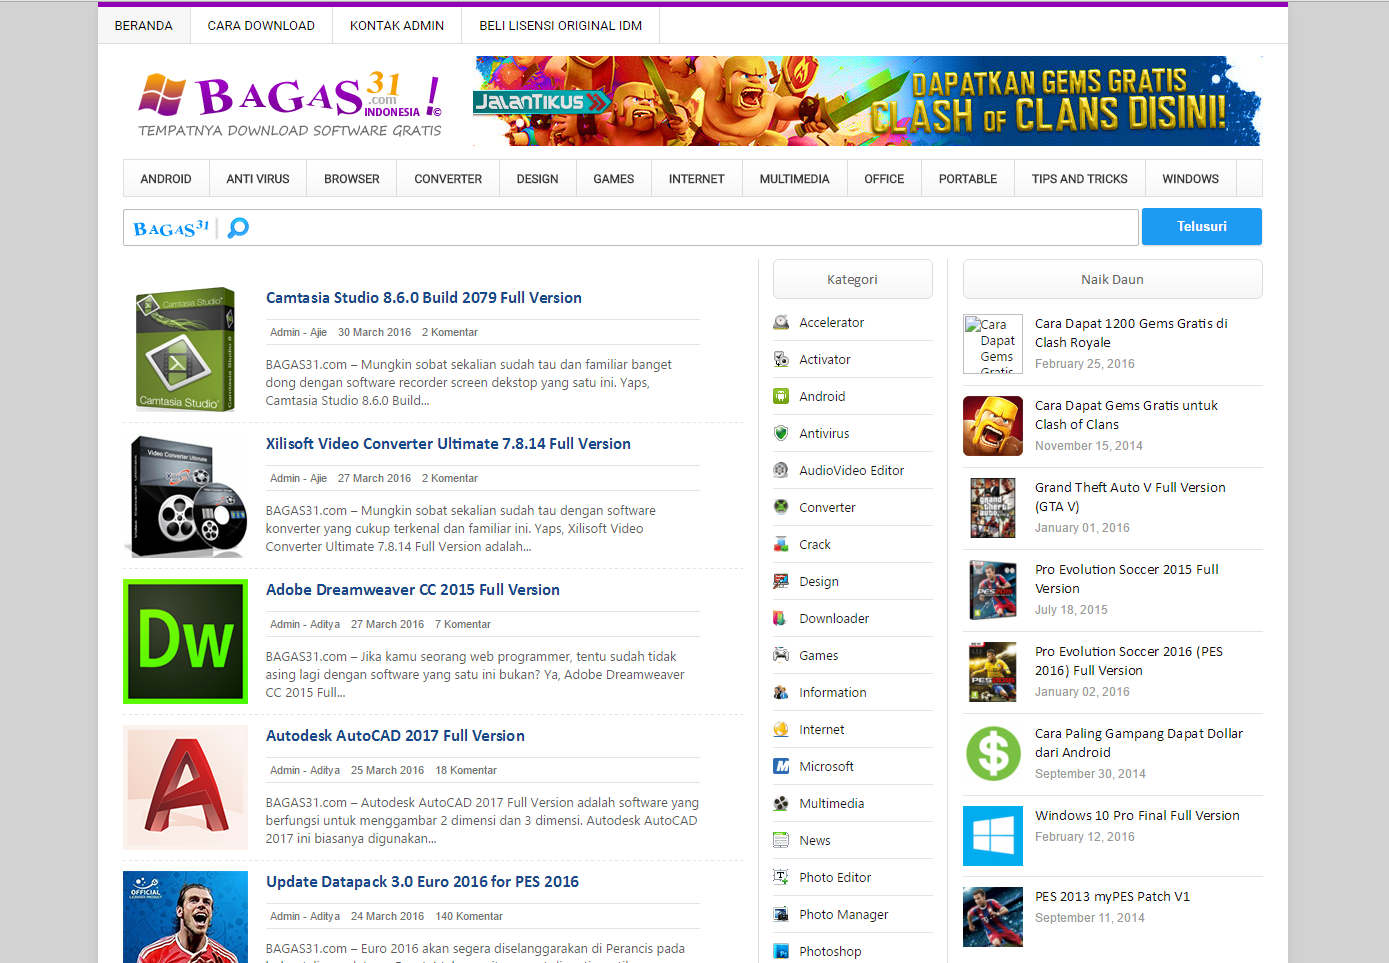Viewport: 1389px width, 963px height.
Task: Open Camtasia Studio 8.6.0 article title
Action: pyautogui.click(x=424, y=298)
